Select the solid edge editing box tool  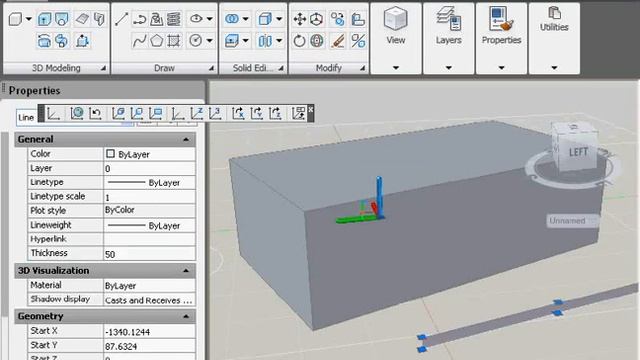click(x=265, y=19)
